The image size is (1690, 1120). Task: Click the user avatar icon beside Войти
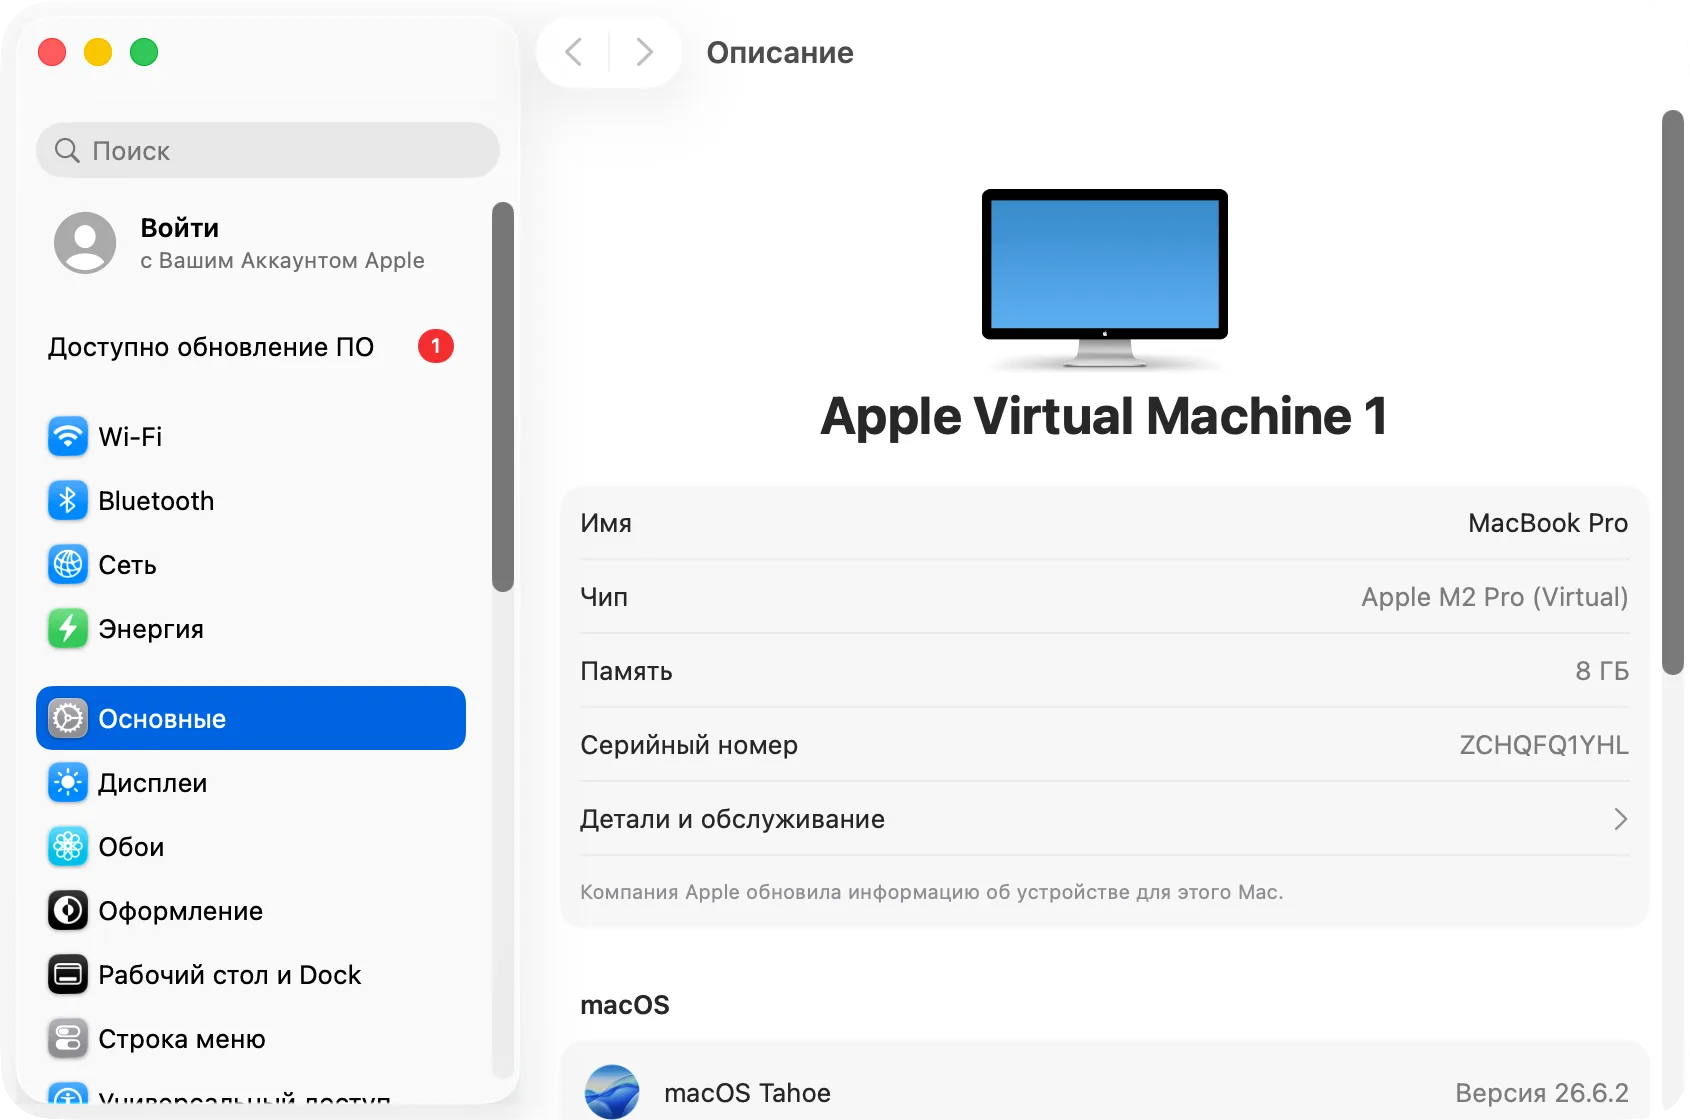tap(85, 243)
